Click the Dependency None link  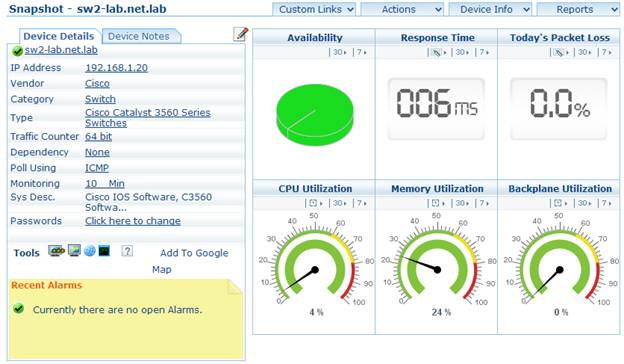click(98, 152)
